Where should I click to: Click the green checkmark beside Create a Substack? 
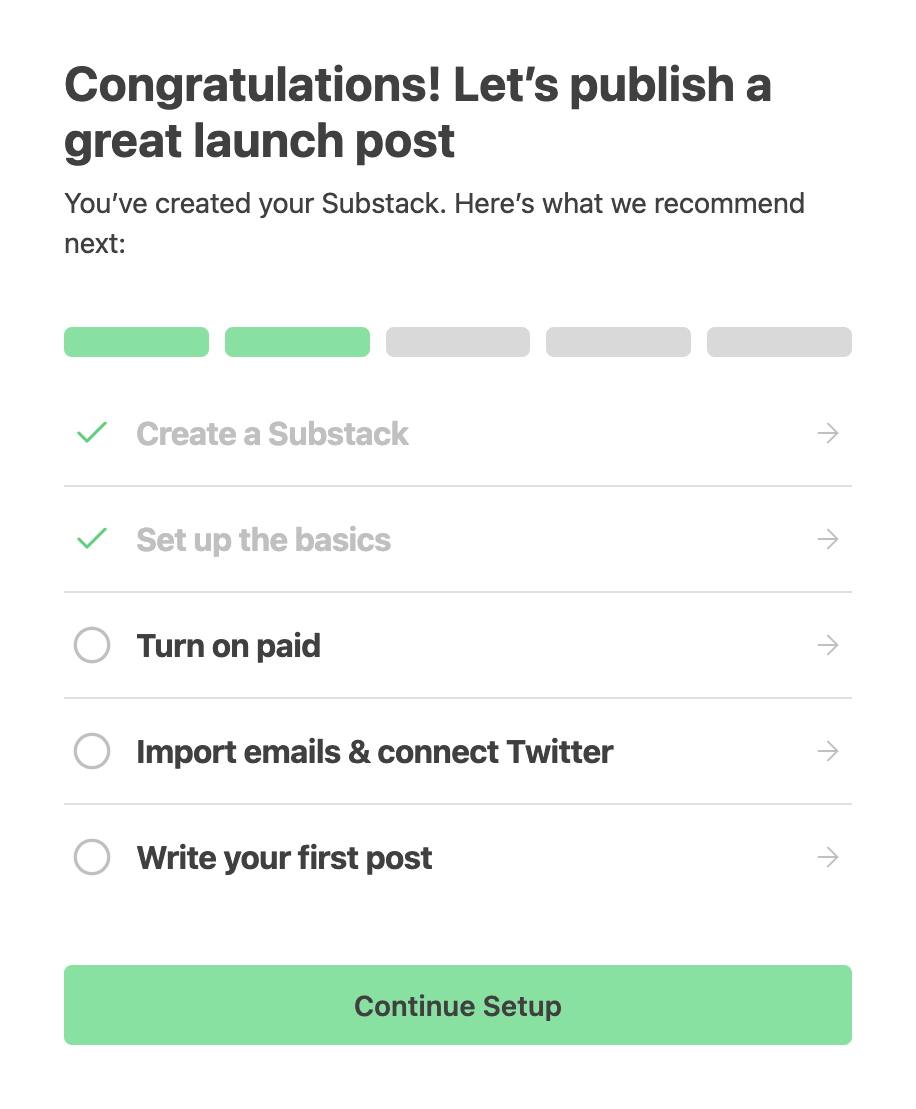pyautogui.click(x=91, y=433)
